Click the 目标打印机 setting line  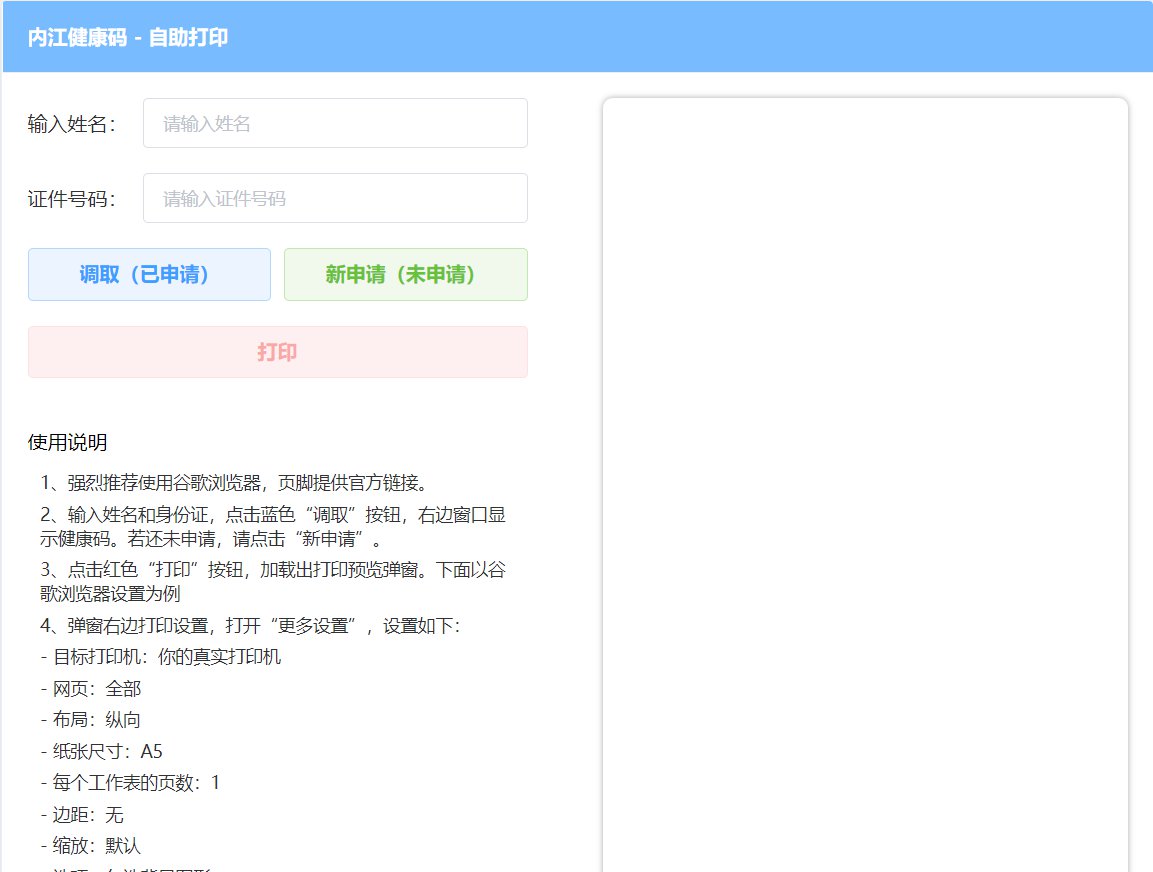coord(161,657)
